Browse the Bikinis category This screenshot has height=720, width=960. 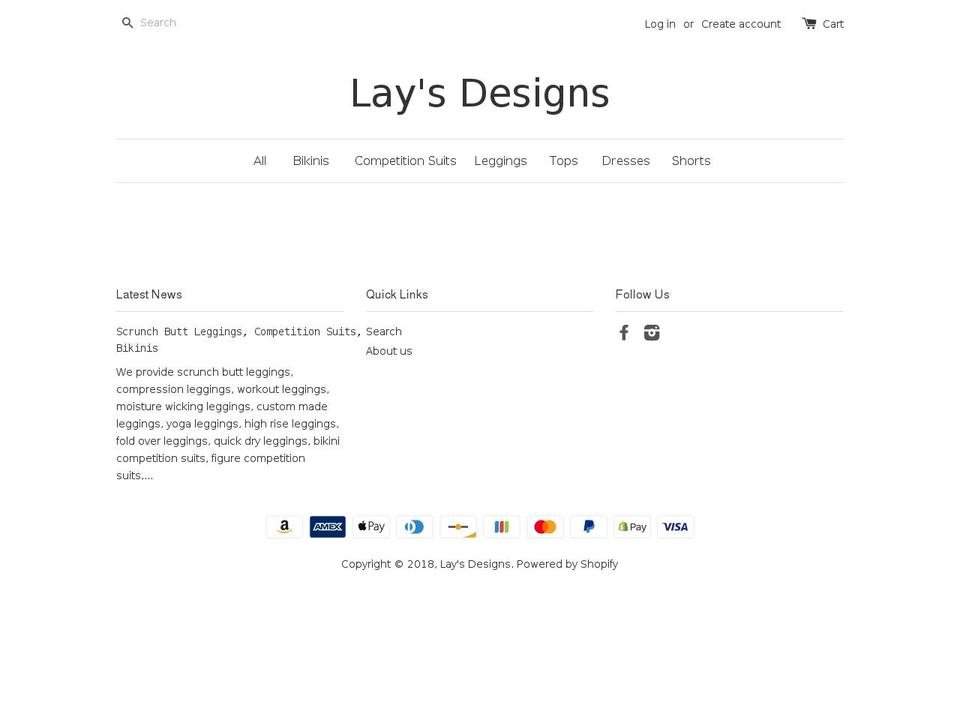tap(310, 160)
